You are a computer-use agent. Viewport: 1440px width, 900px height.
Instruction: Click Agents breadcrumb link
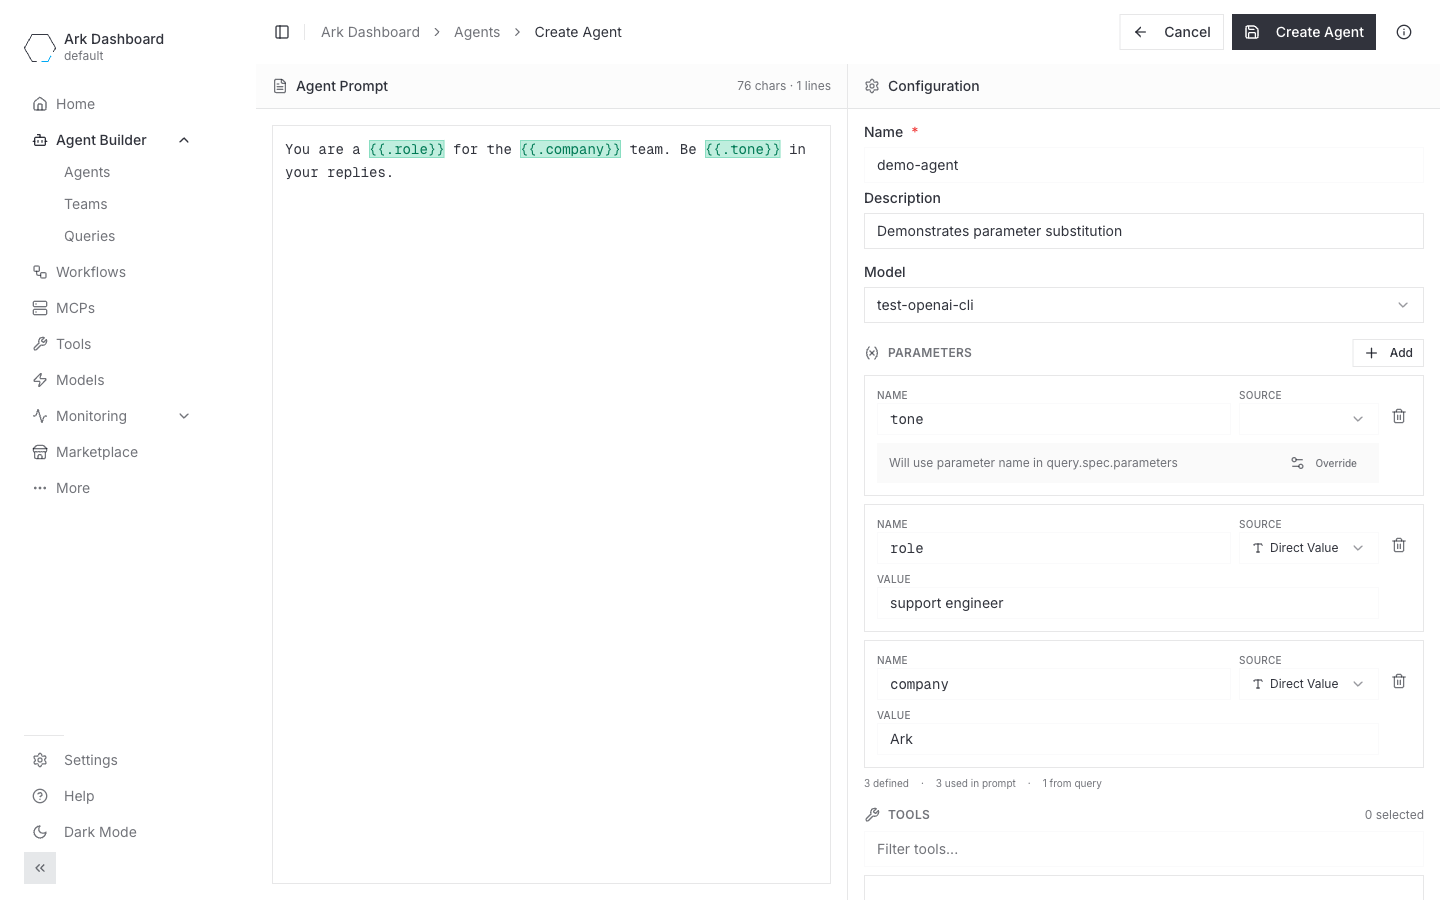pos(477,32)
